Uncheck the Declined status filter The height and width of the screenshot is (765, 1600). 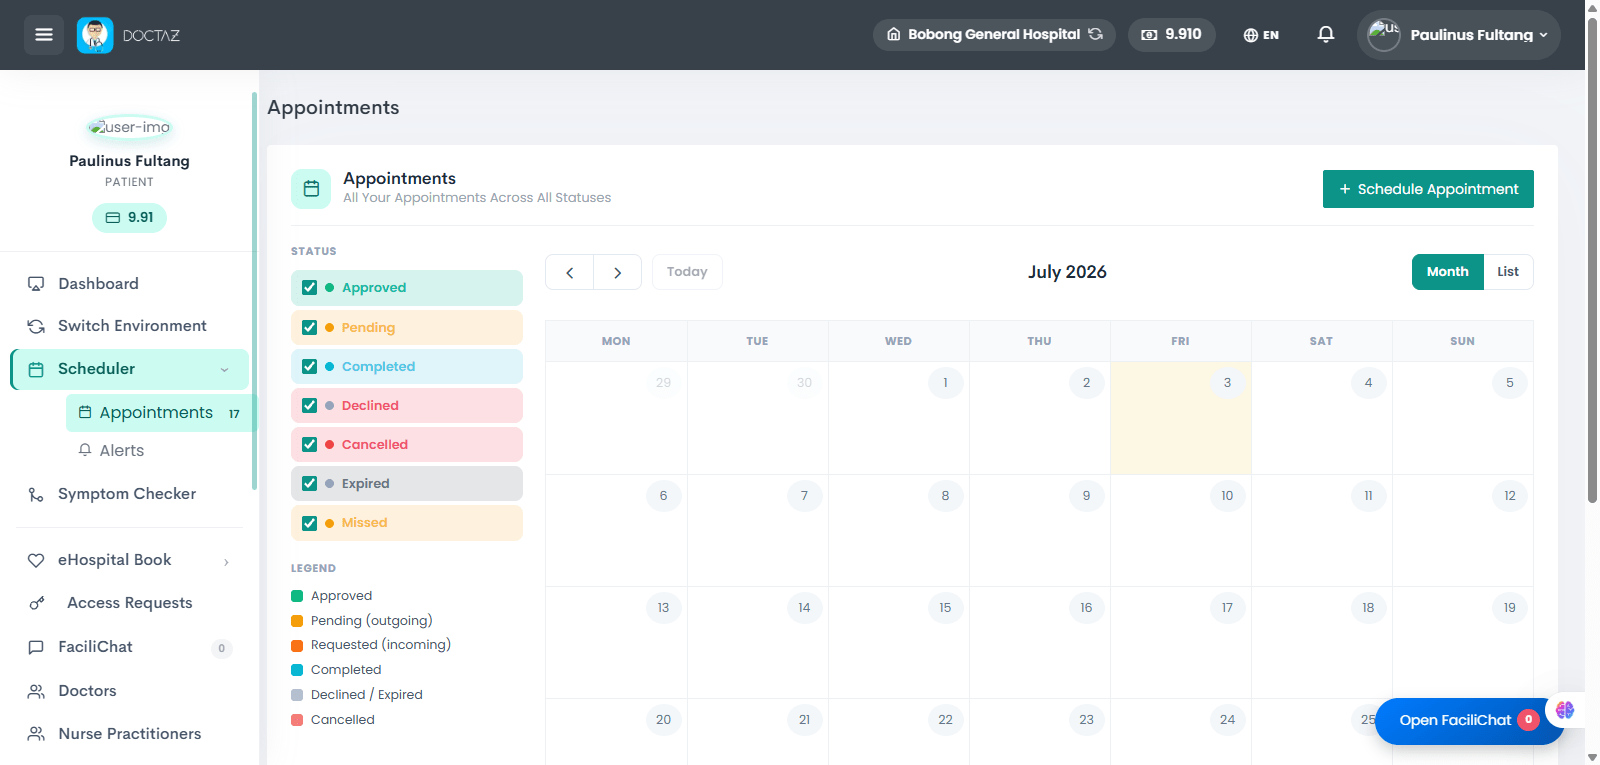tap(310, 406)
